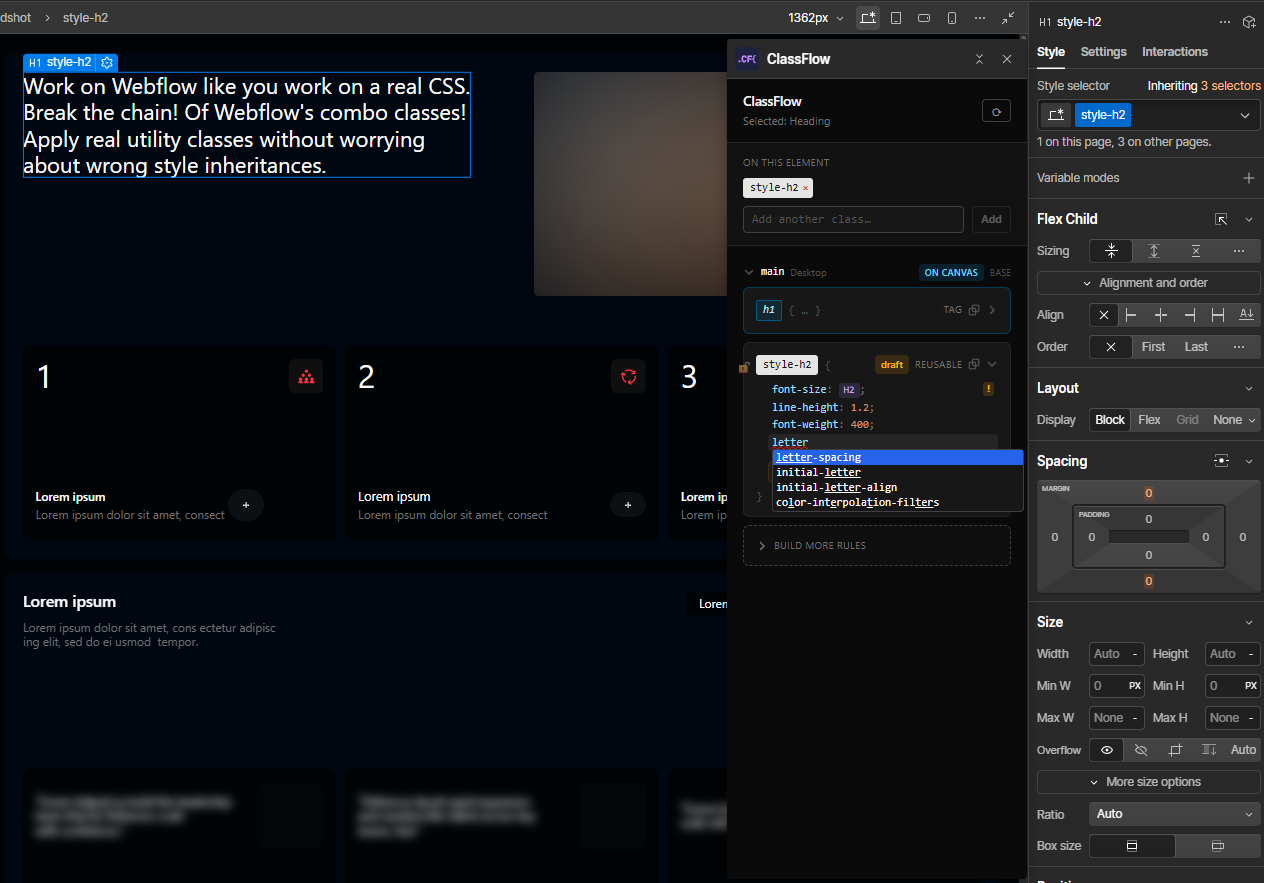
Task: Open display None dropdown
Action: click(1234, 420)
